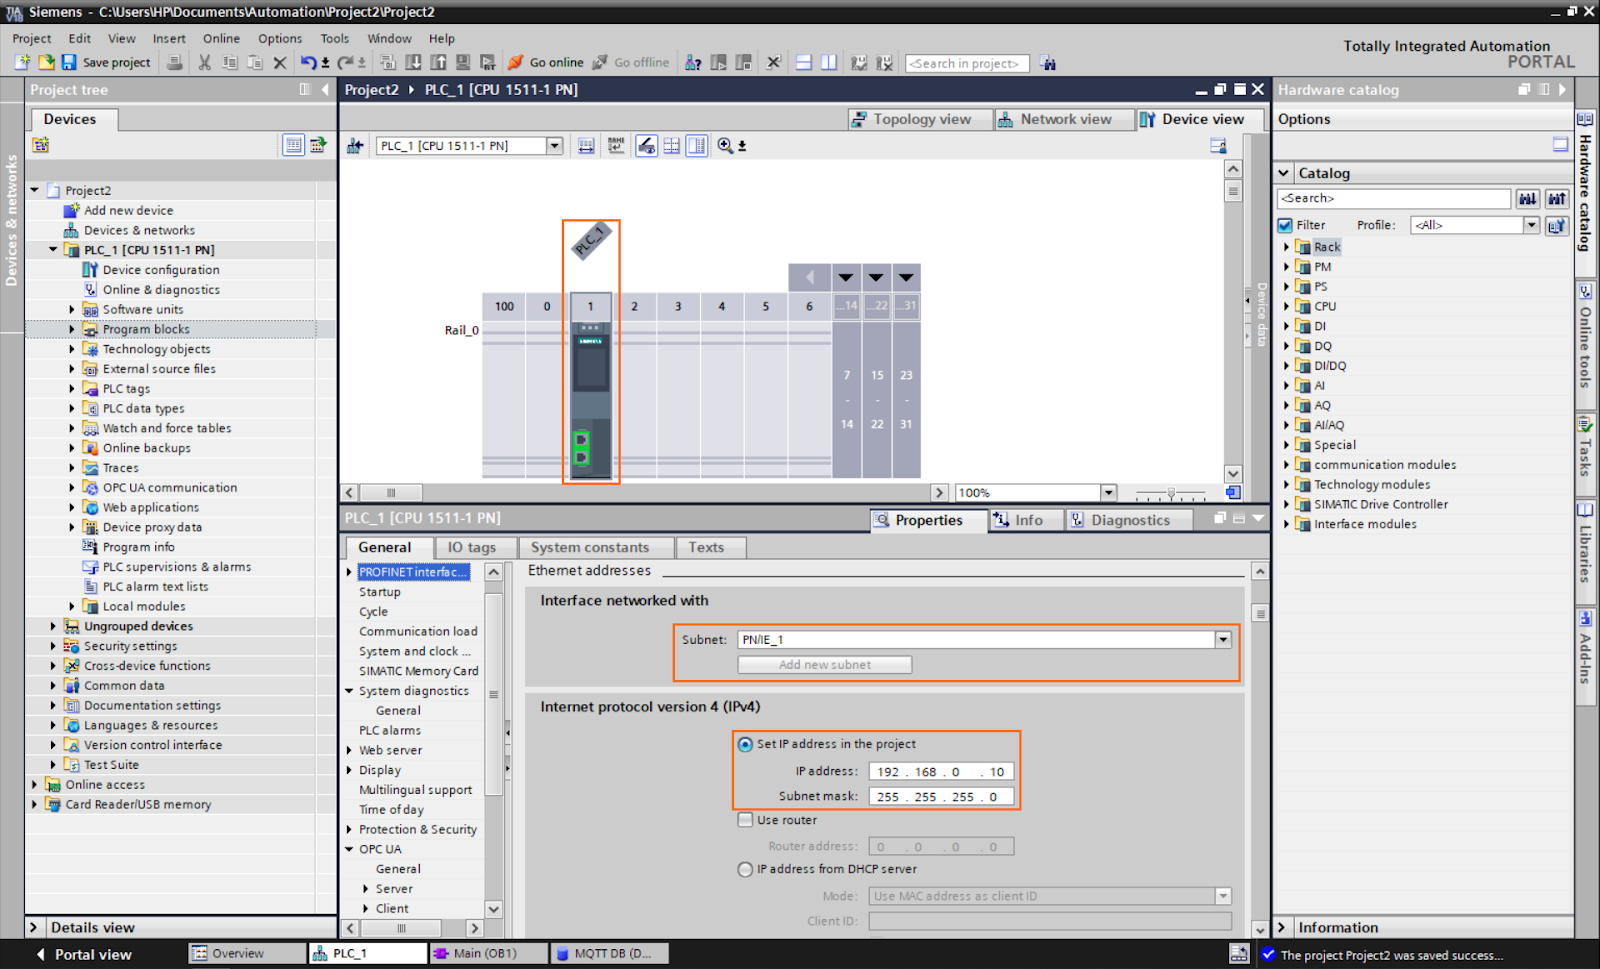Select Set IP address in the project
Image resolution: width=1600 pixels, height=969 pixels.
point(745,744)
